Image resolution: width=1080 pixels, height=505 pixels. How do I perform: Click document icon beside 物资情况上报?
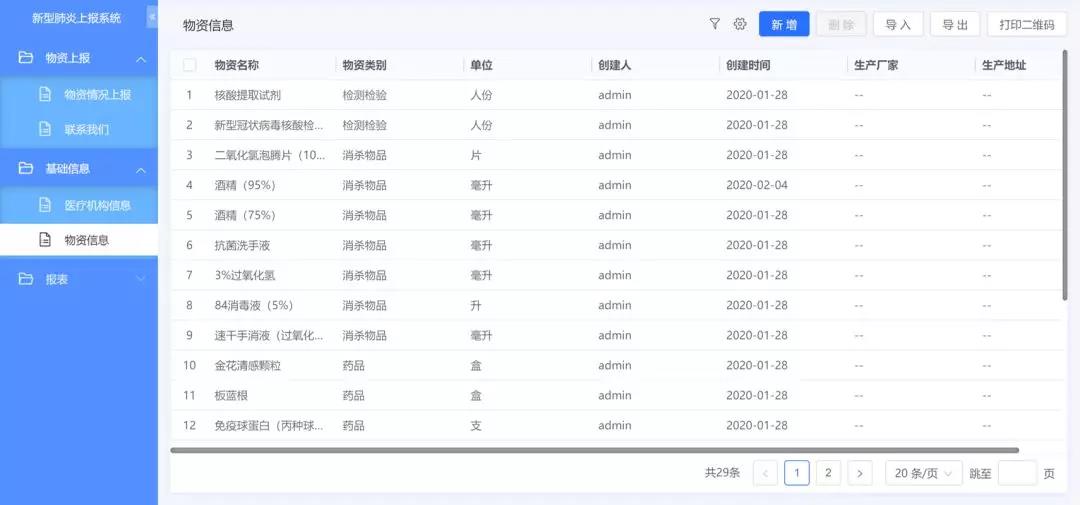[x=45, y=94]
